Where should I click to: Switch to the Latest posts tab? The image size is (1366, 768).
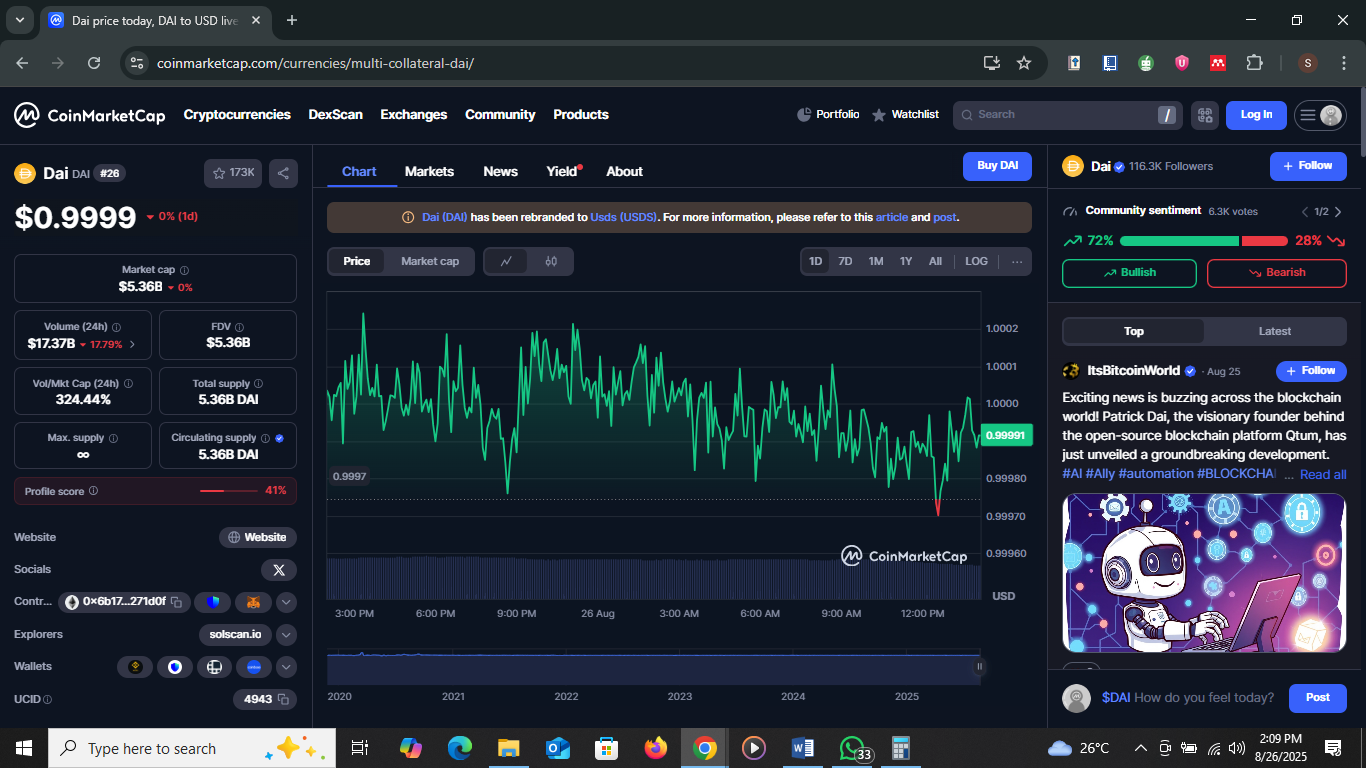pyautogui.click(x=1274, y=331)
